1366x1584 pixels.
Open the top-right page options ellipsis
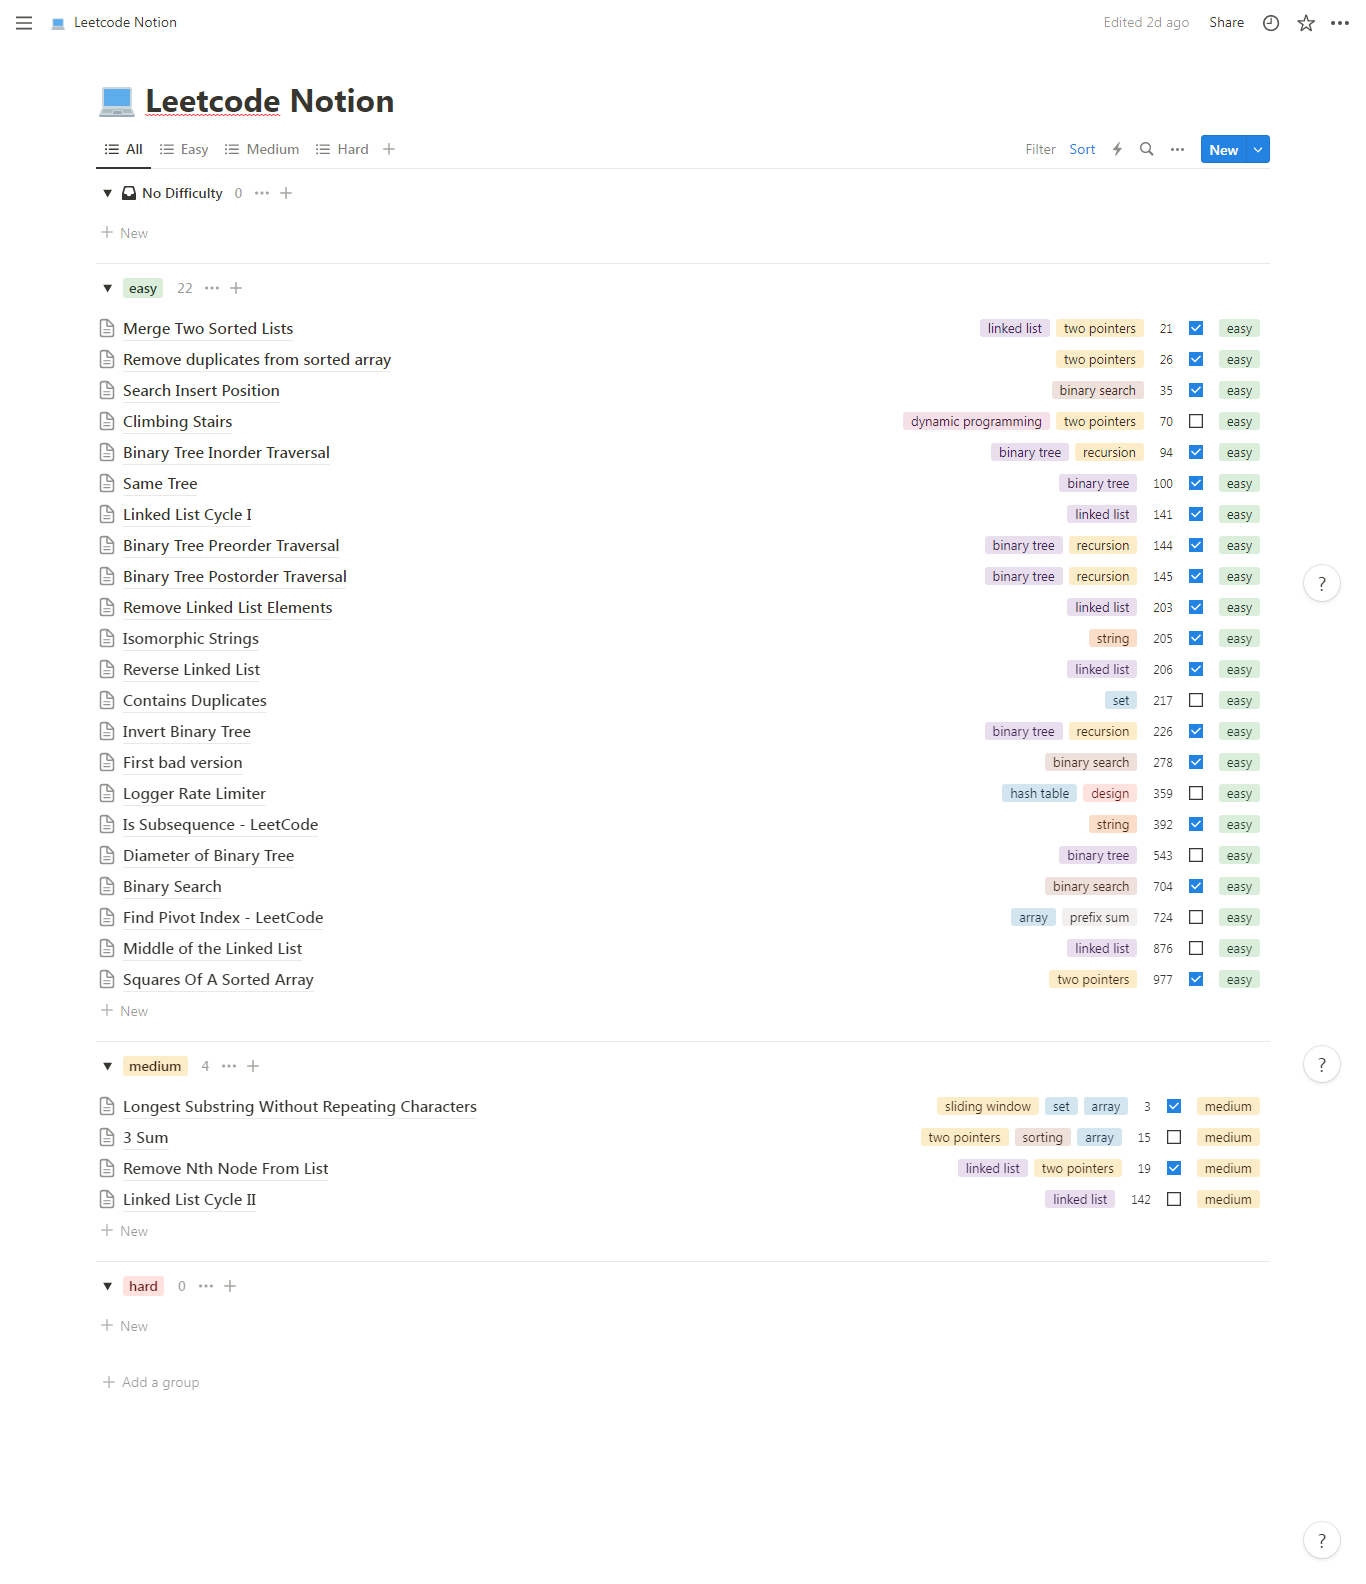[x=1340, y=23]
